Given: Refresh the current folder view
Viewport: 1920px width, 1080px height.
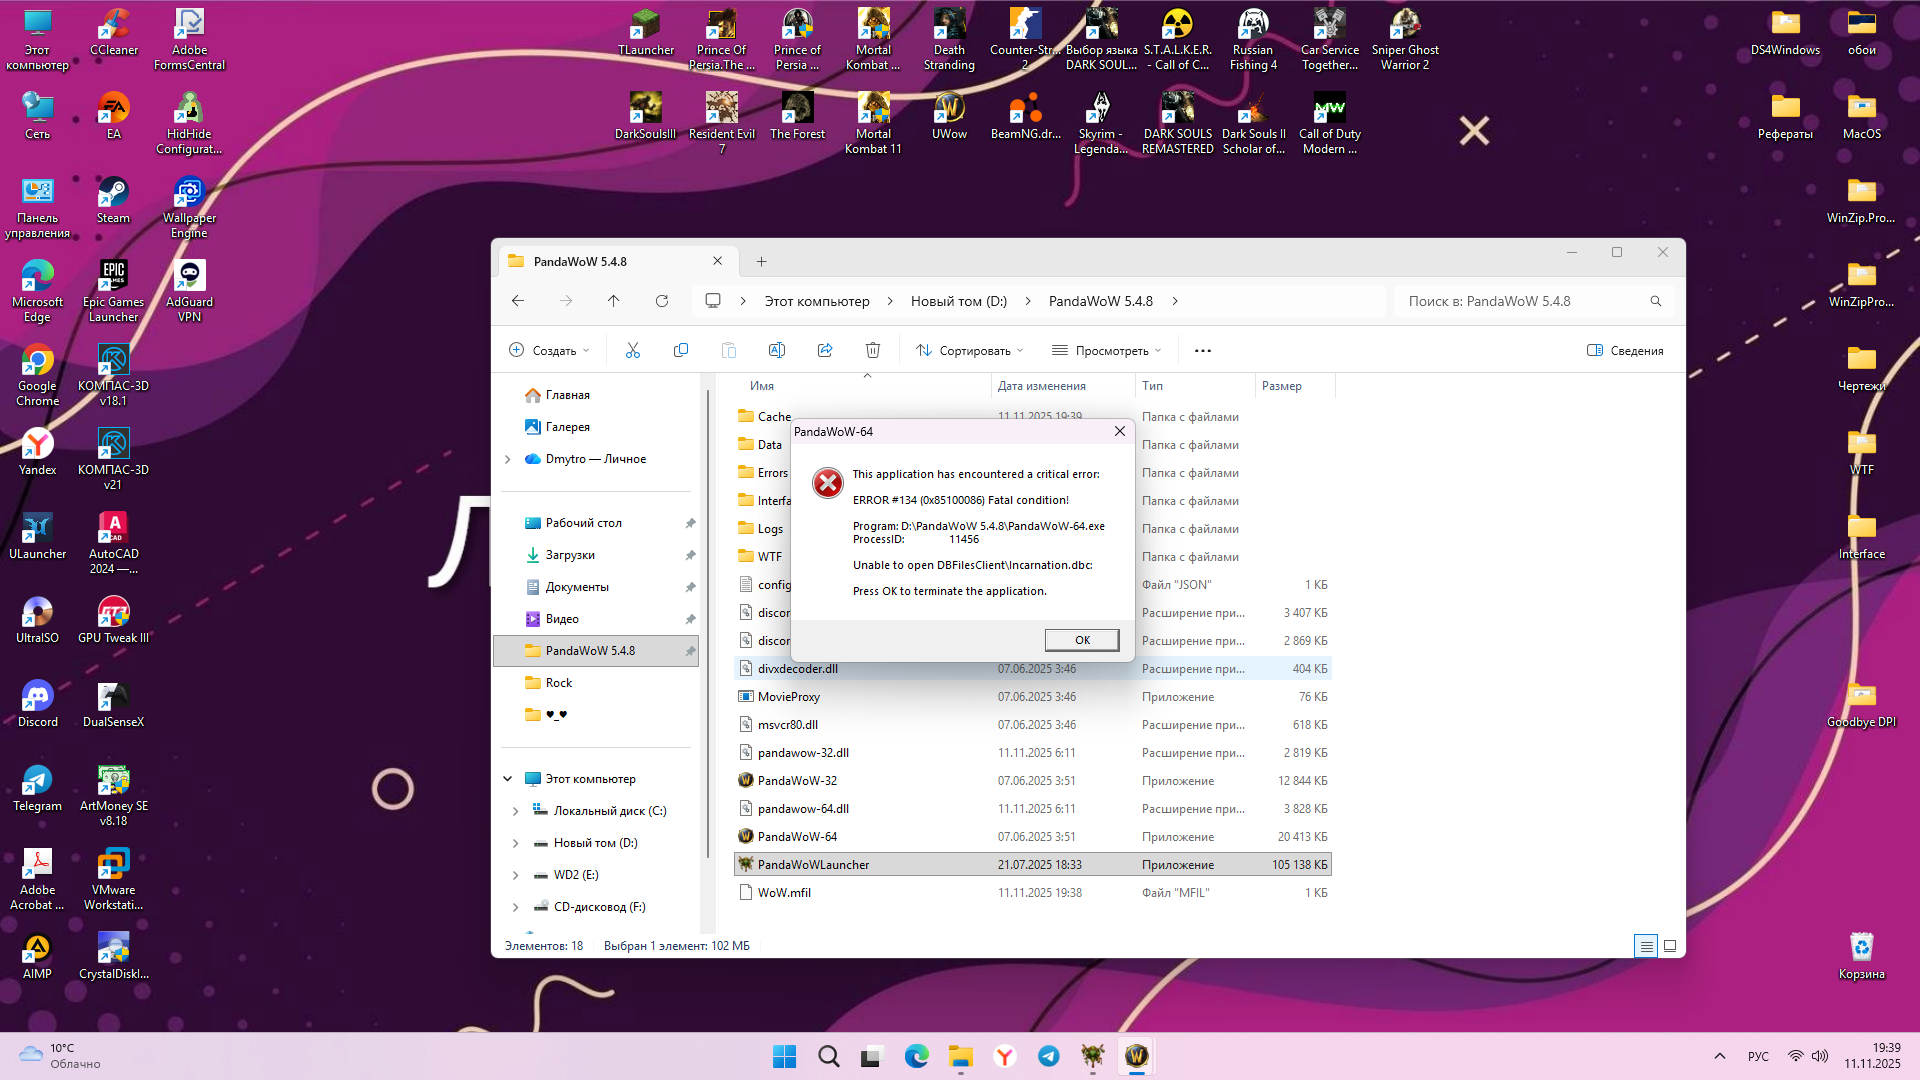Looking at the screenshot, I should pos(661,301).
